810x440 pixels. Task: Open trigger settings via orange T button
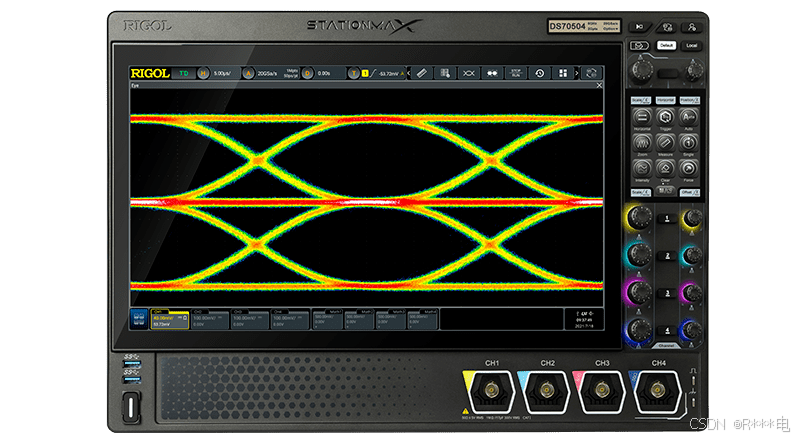353,73
